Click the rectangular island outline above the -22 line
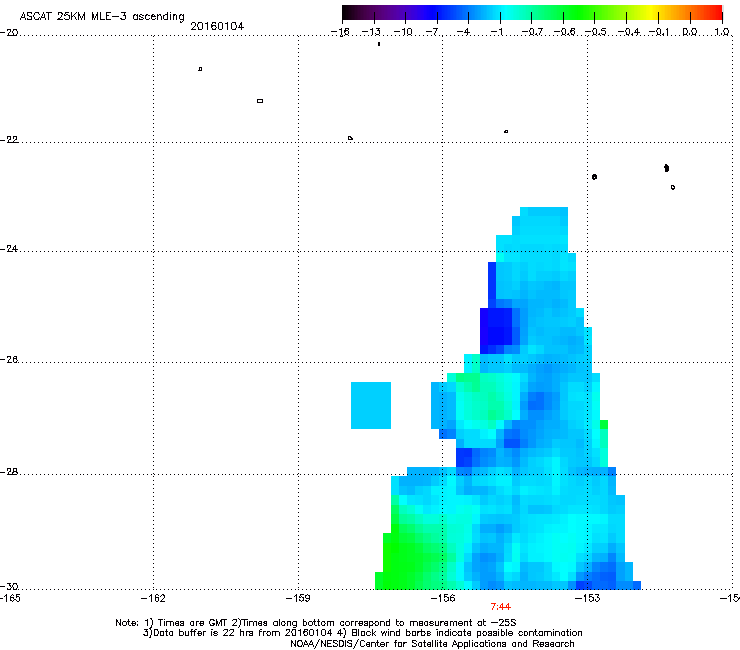Image resolution: width=740 pixels, height=650 pixels. click(260, 101)
